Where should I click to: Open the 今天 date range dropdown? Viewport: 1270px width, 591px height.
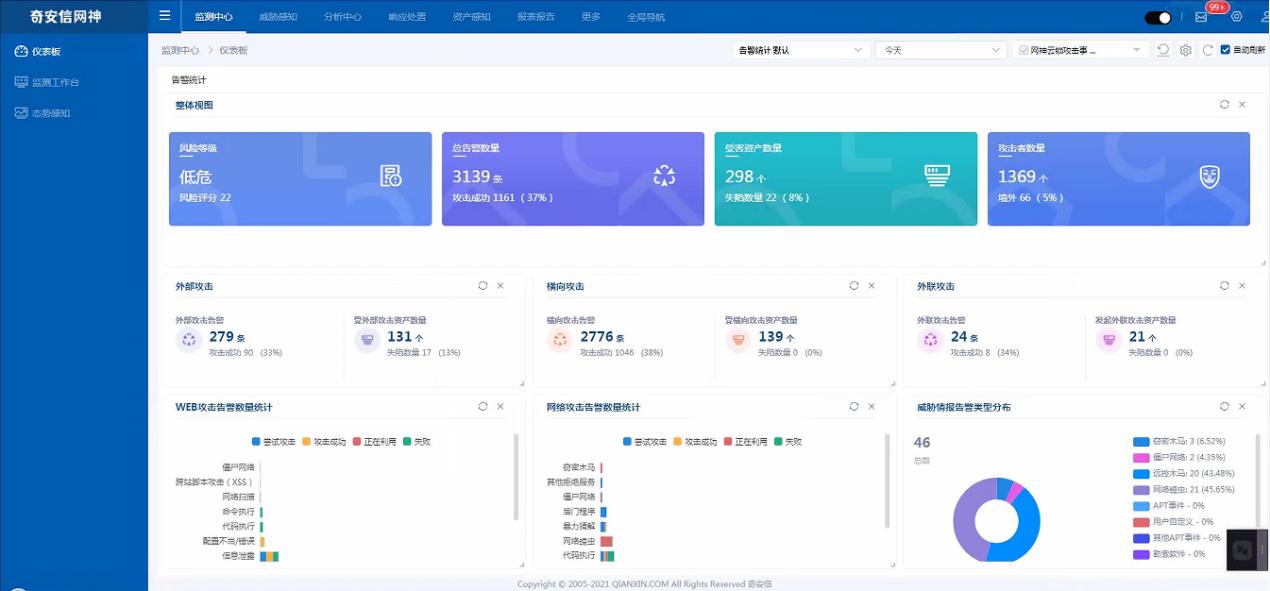pos(940,48)
